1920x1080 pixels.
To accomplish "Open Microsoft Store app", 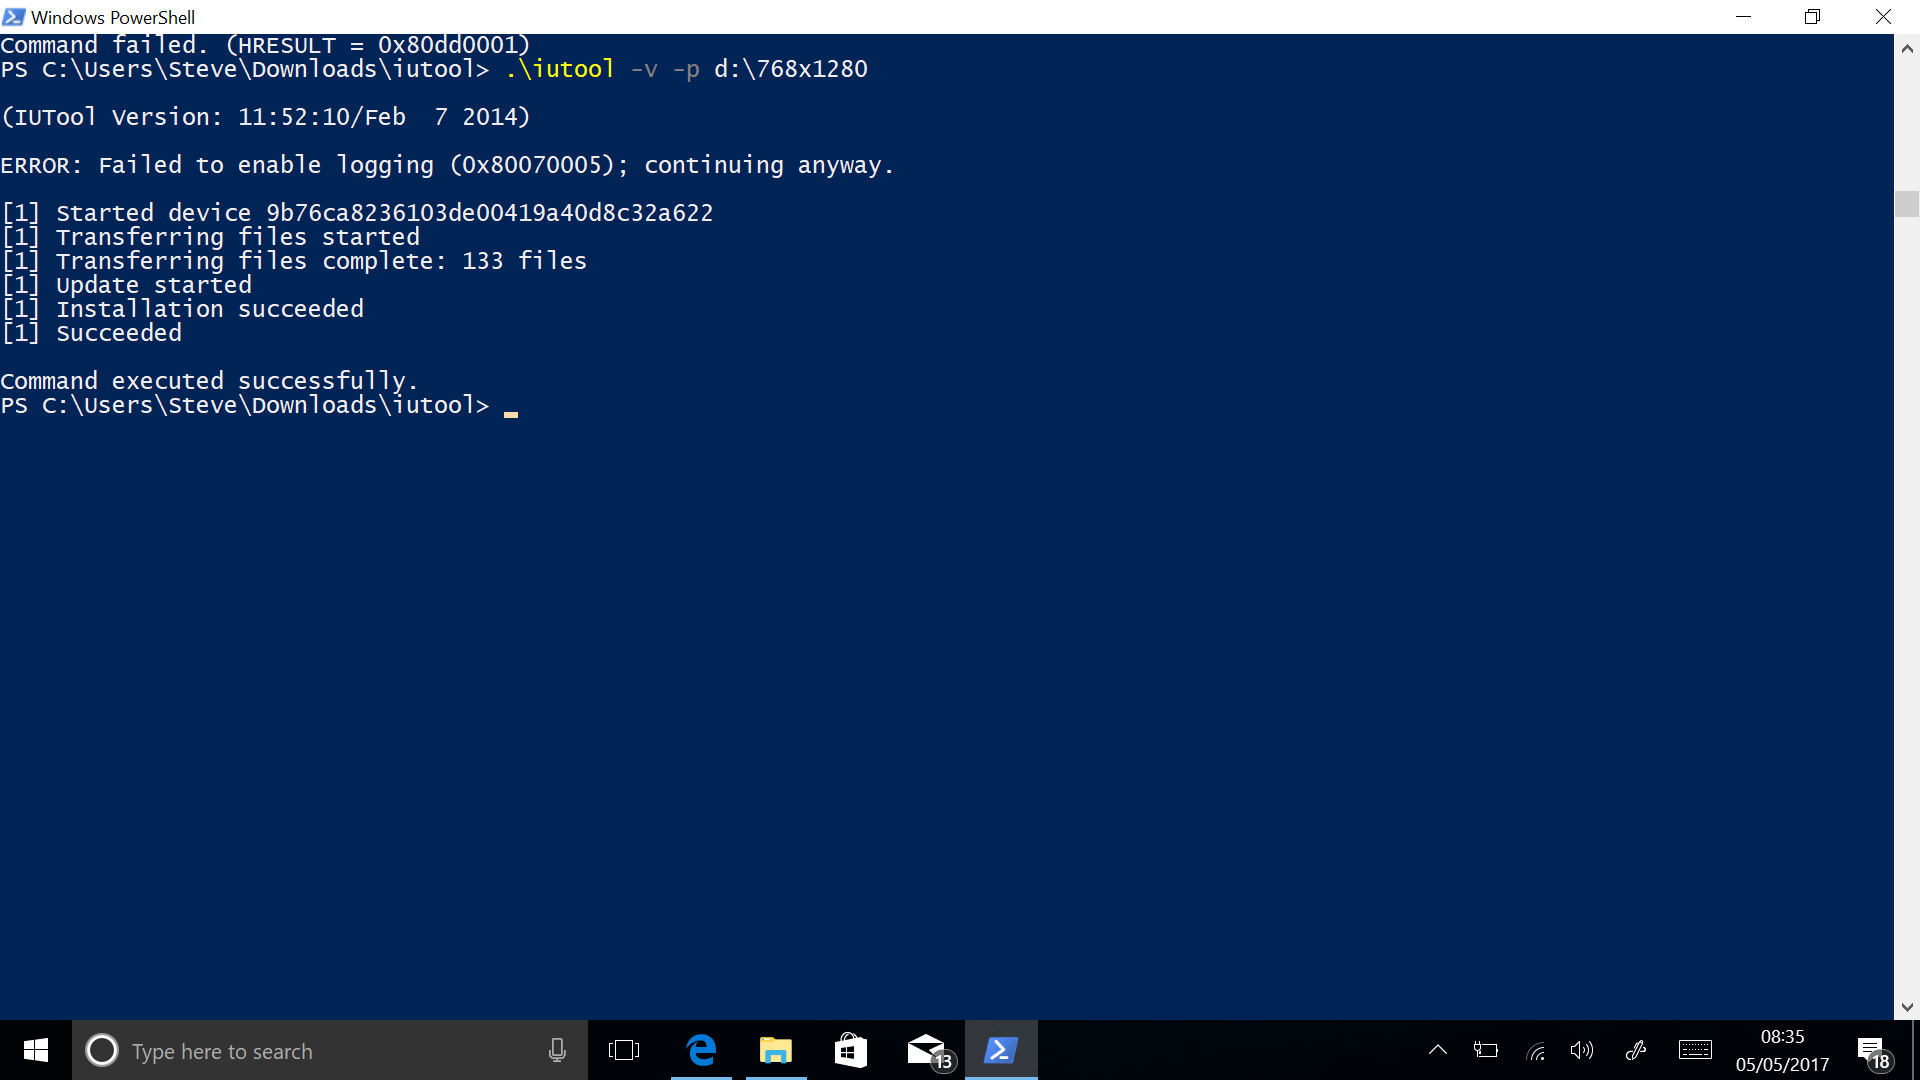I will 851,1050.
